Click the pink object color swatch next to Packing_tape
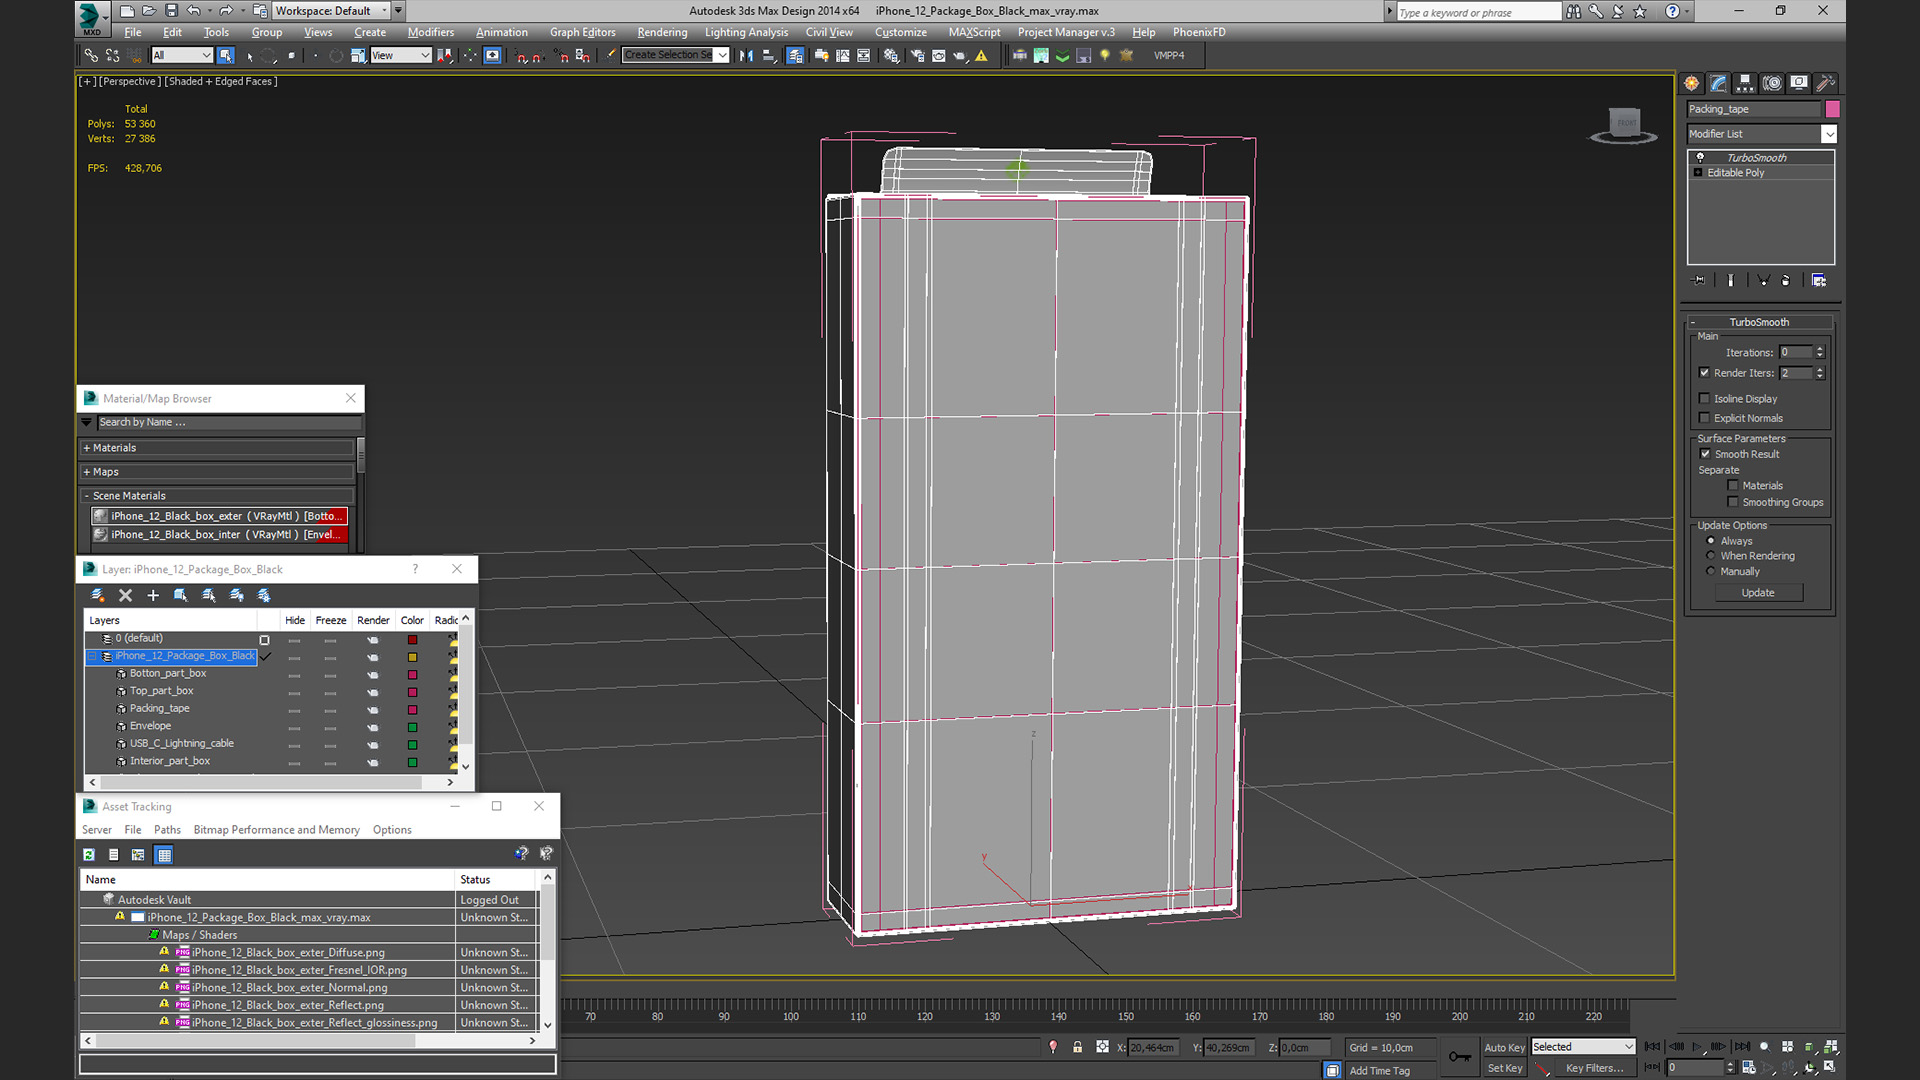This screenshot has width=1920, height=1080. (1832, 109)
